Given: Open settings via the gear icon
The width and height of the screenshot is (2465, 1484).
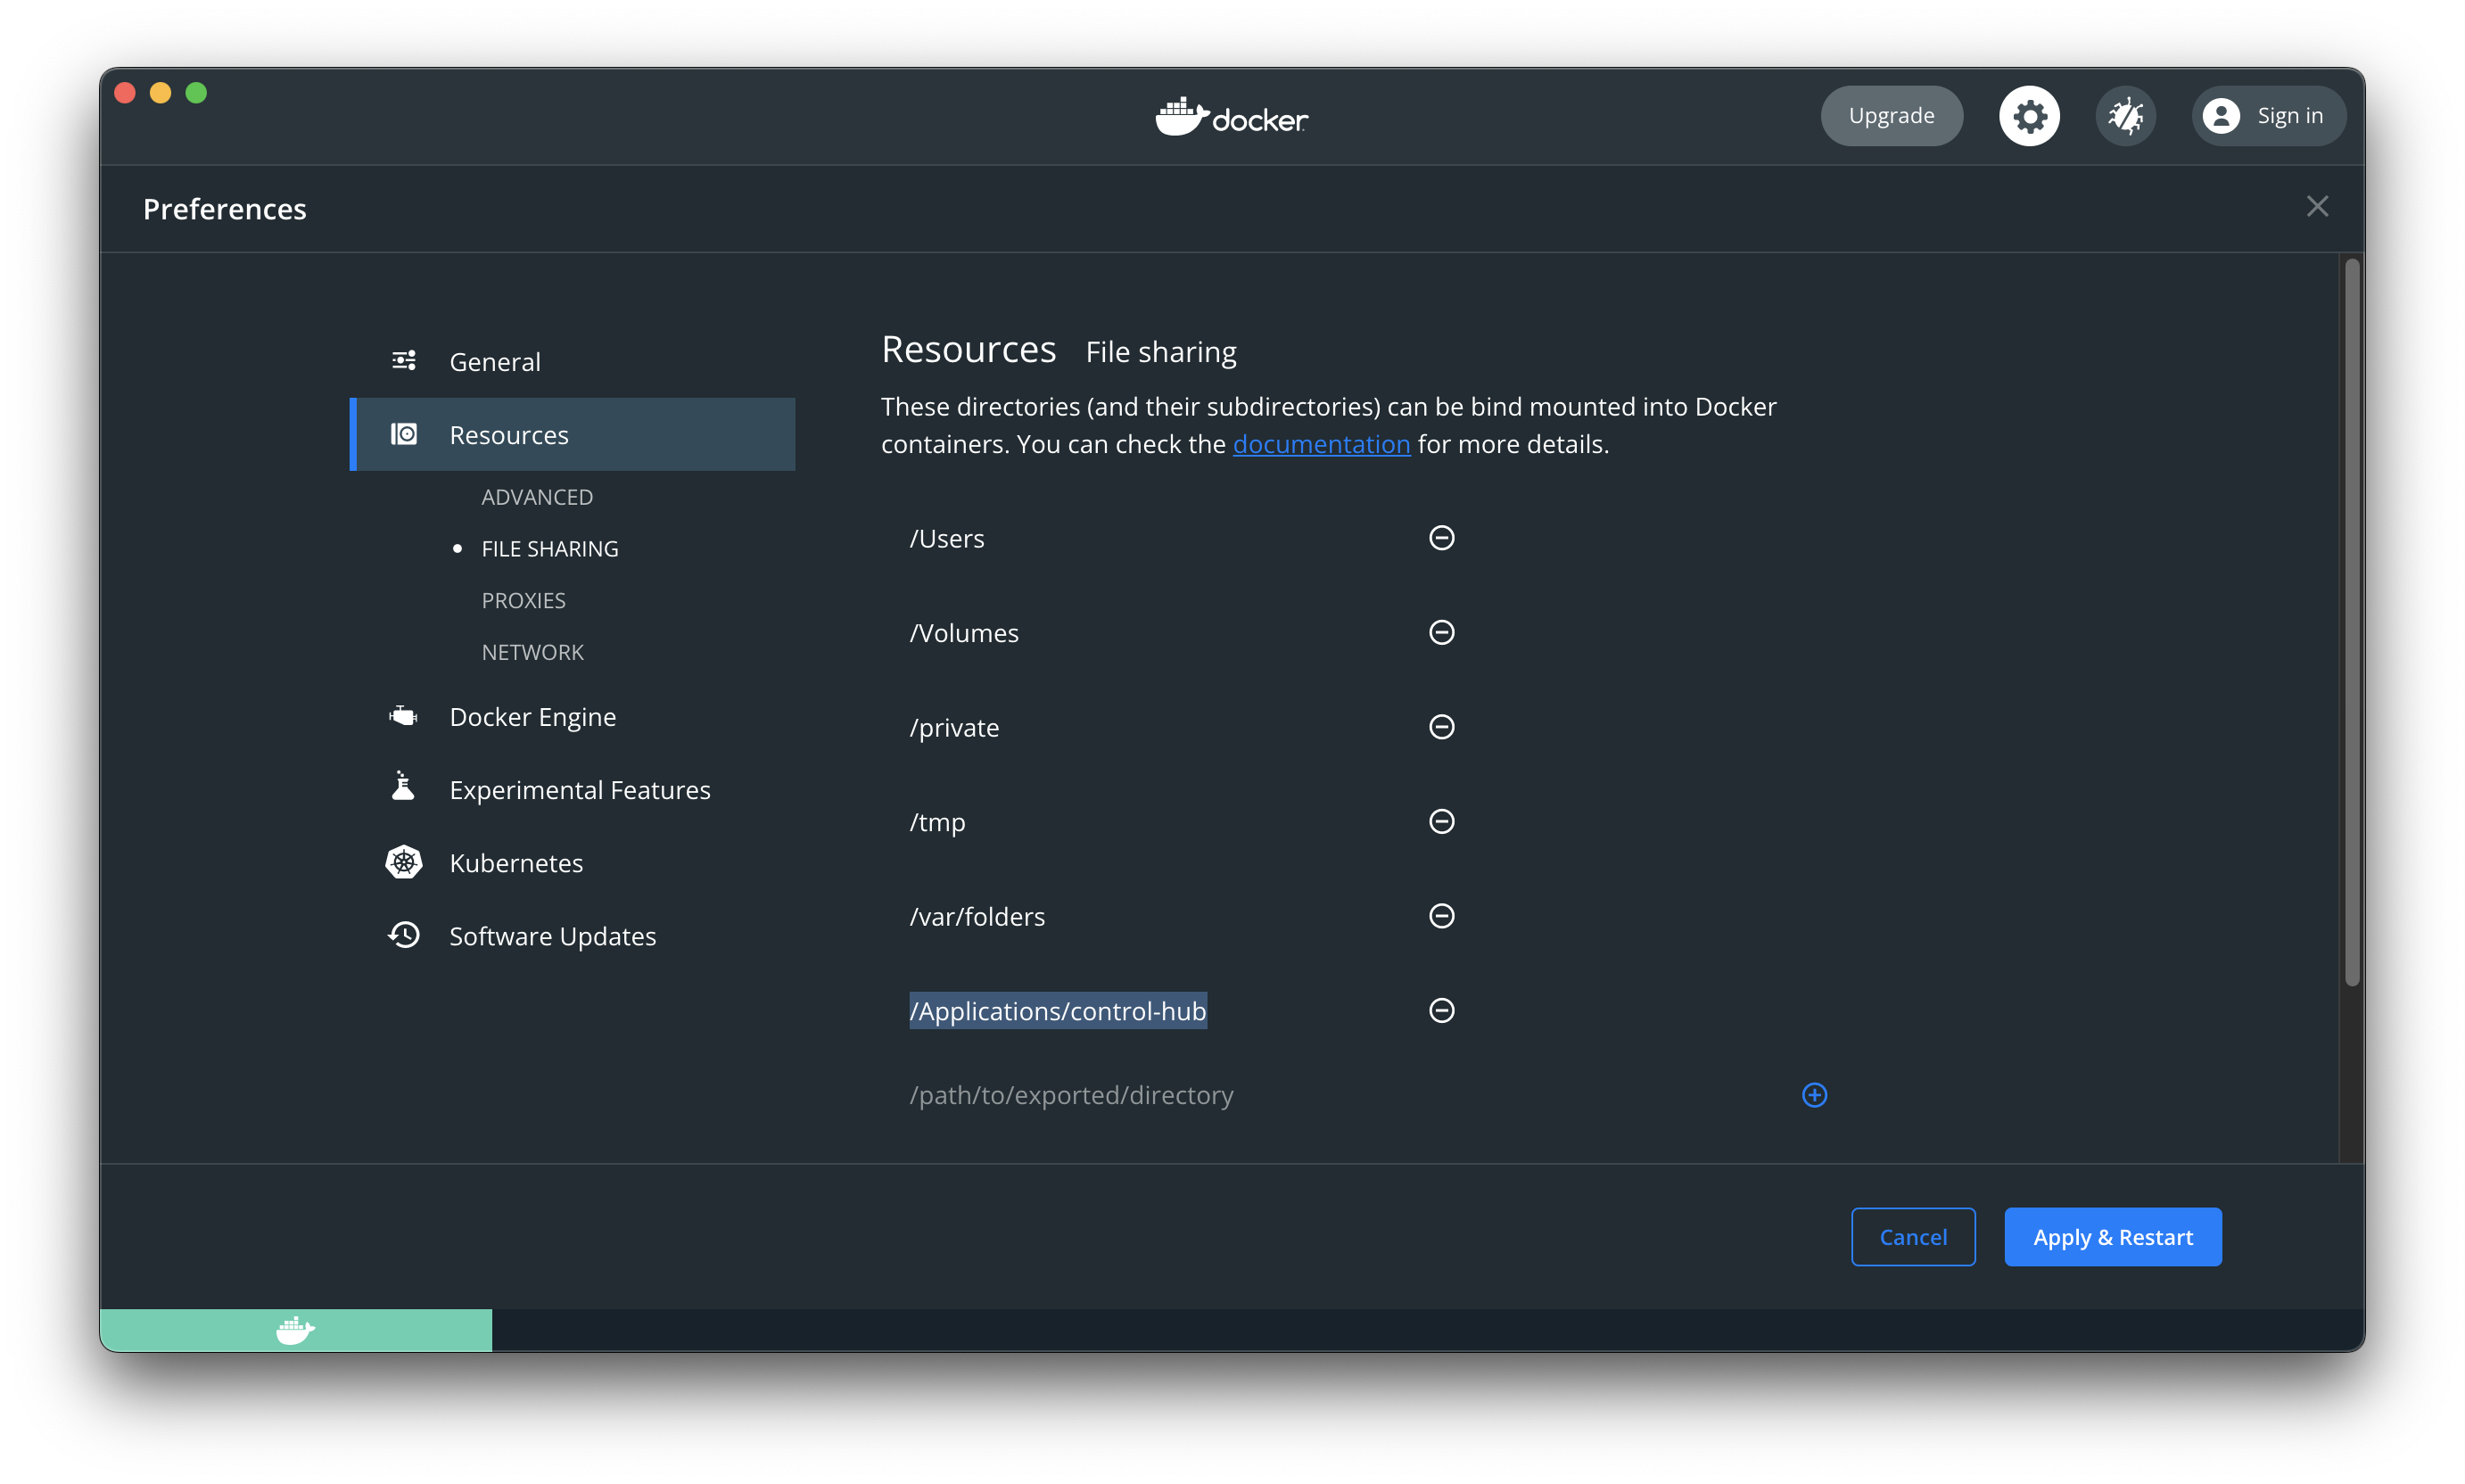Looking at the screenshot, I should pos(2028,116).
